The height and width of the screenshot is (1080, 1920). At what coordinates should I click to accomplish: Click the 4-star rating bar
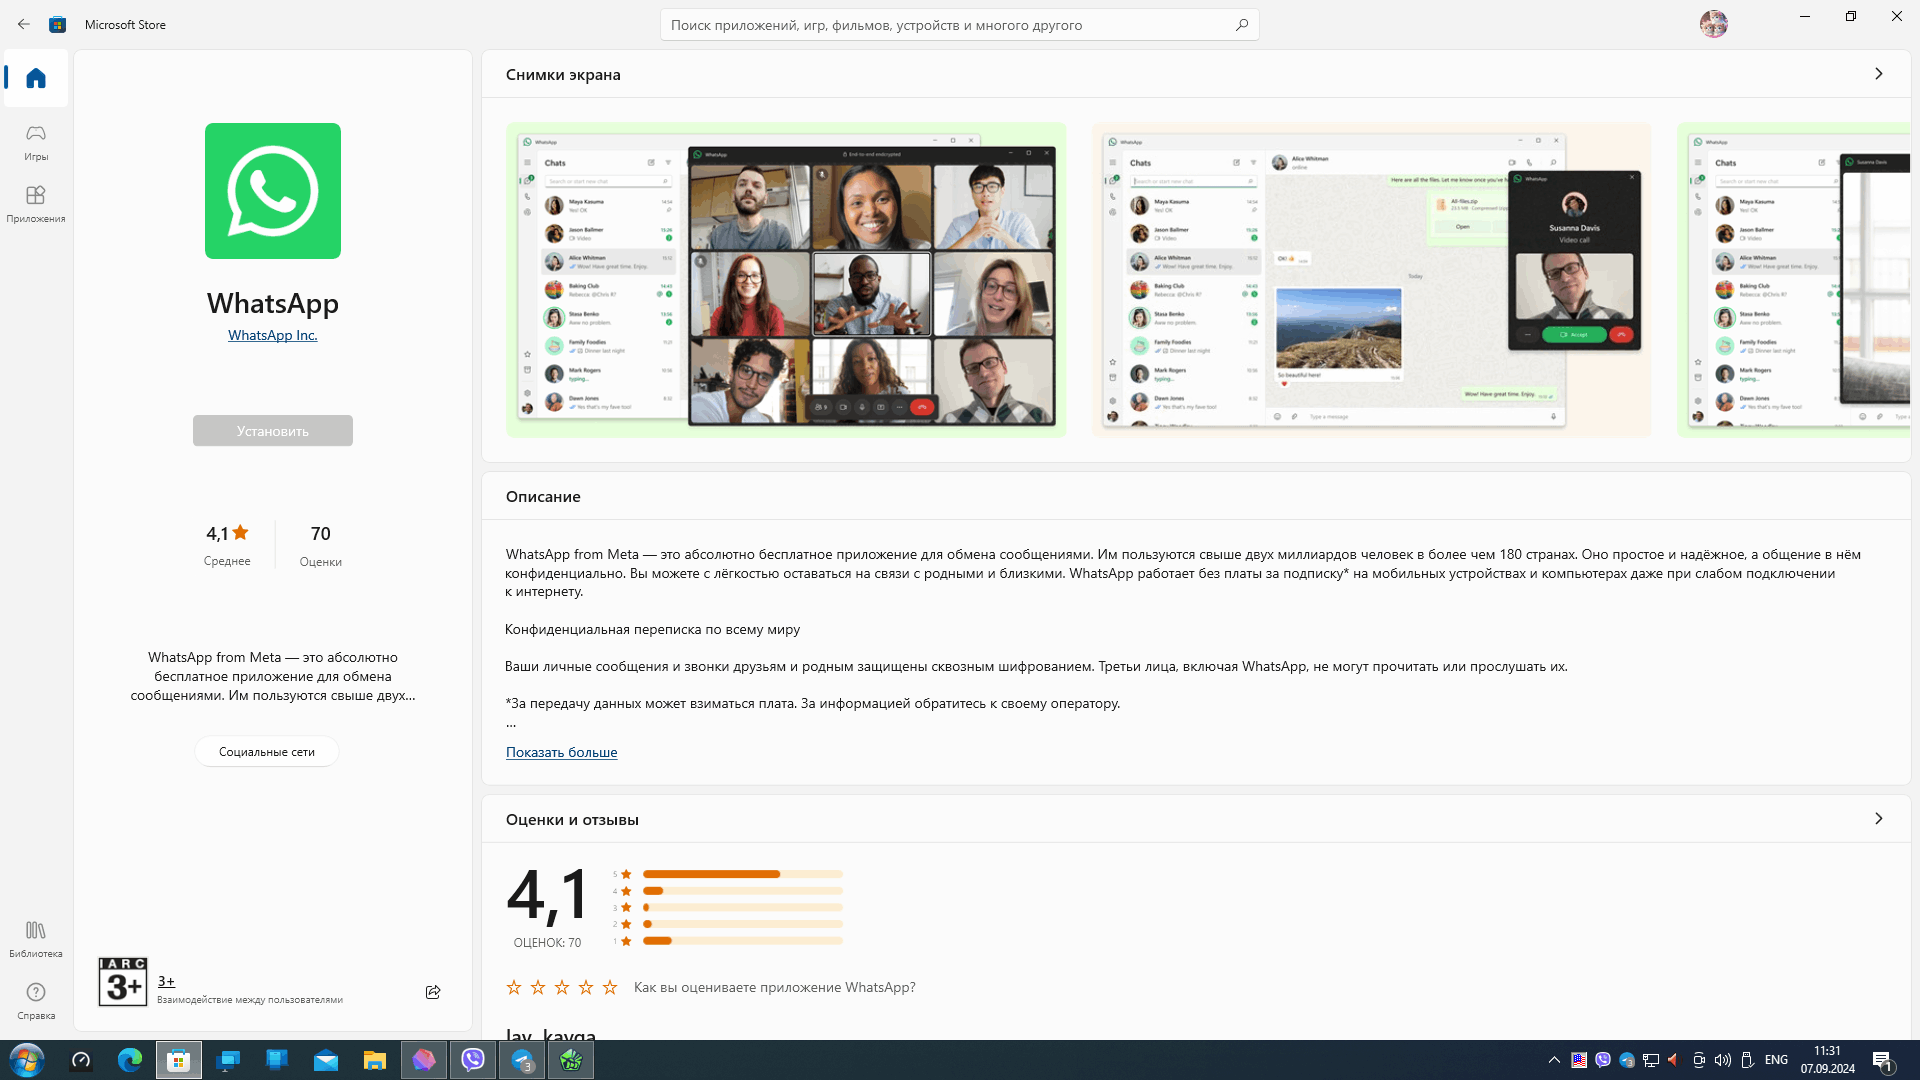point(743,891)
